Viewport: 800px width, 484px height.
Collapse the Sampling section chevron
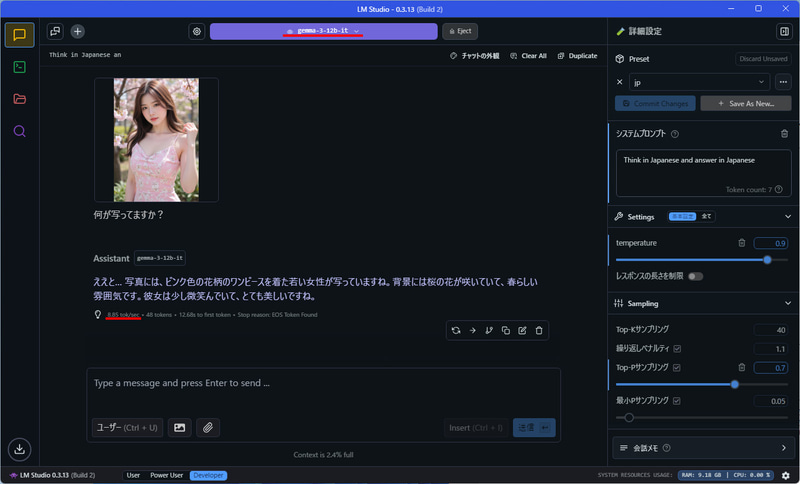tap(788, 303)
